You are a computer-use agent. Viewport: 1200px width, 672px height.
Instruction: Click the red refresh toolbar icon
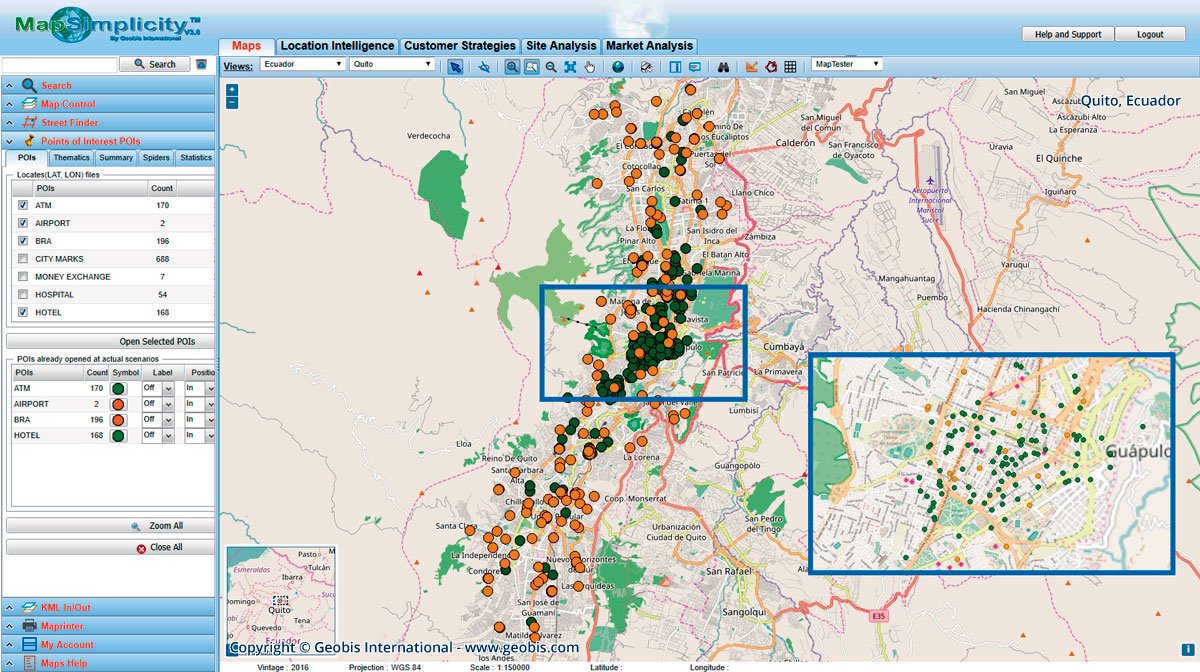[x=771, y=66]
